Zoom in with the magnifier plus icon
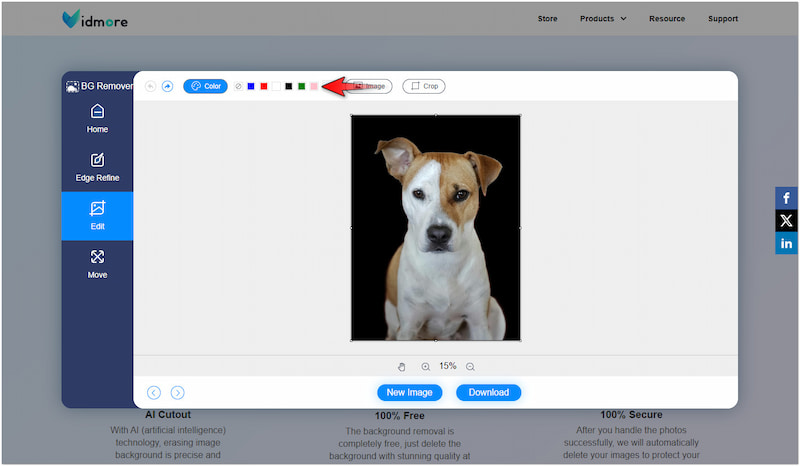Screen dimensions: 800x466 (x=426, y=367)
